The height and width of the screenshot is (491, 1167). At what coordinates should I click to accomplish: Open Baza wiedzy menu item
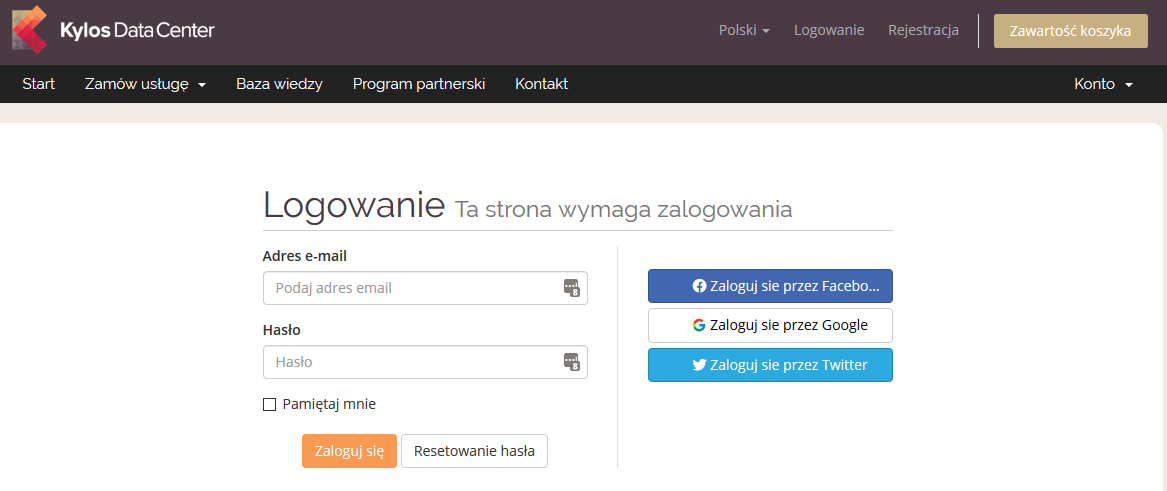coord(279,84)
